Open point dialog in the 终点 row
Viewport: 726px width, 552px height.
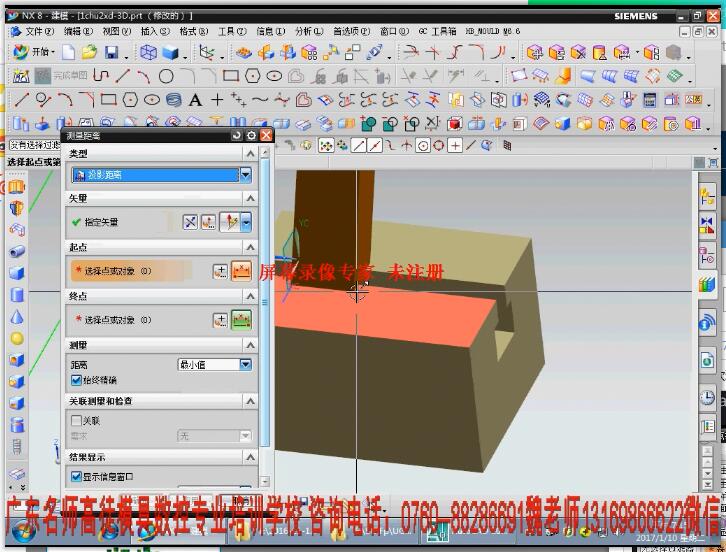pos(220,320)
